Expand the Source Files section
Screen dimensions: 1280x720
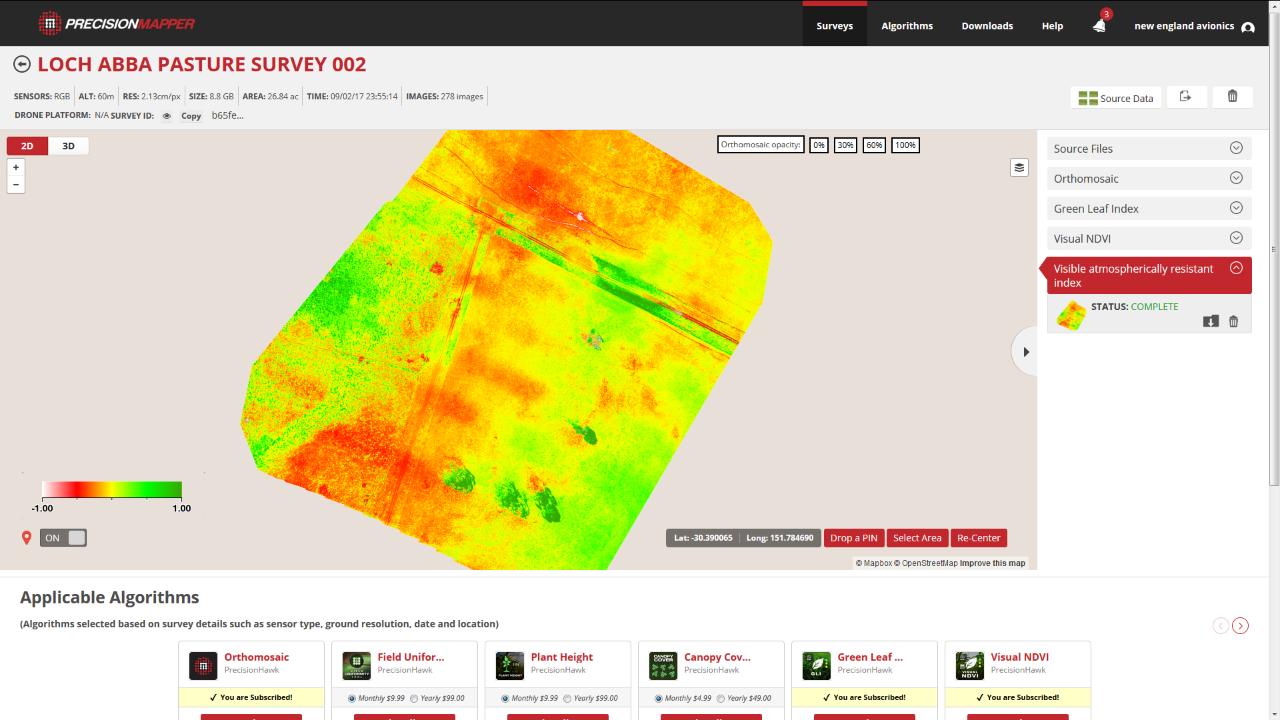point(1237,148)
